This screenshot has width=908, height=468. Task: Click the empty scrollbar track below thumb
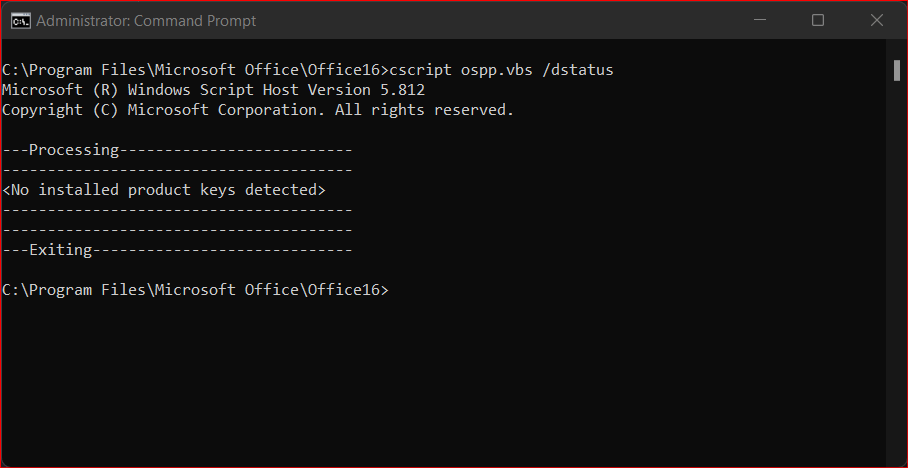(896, 272)
